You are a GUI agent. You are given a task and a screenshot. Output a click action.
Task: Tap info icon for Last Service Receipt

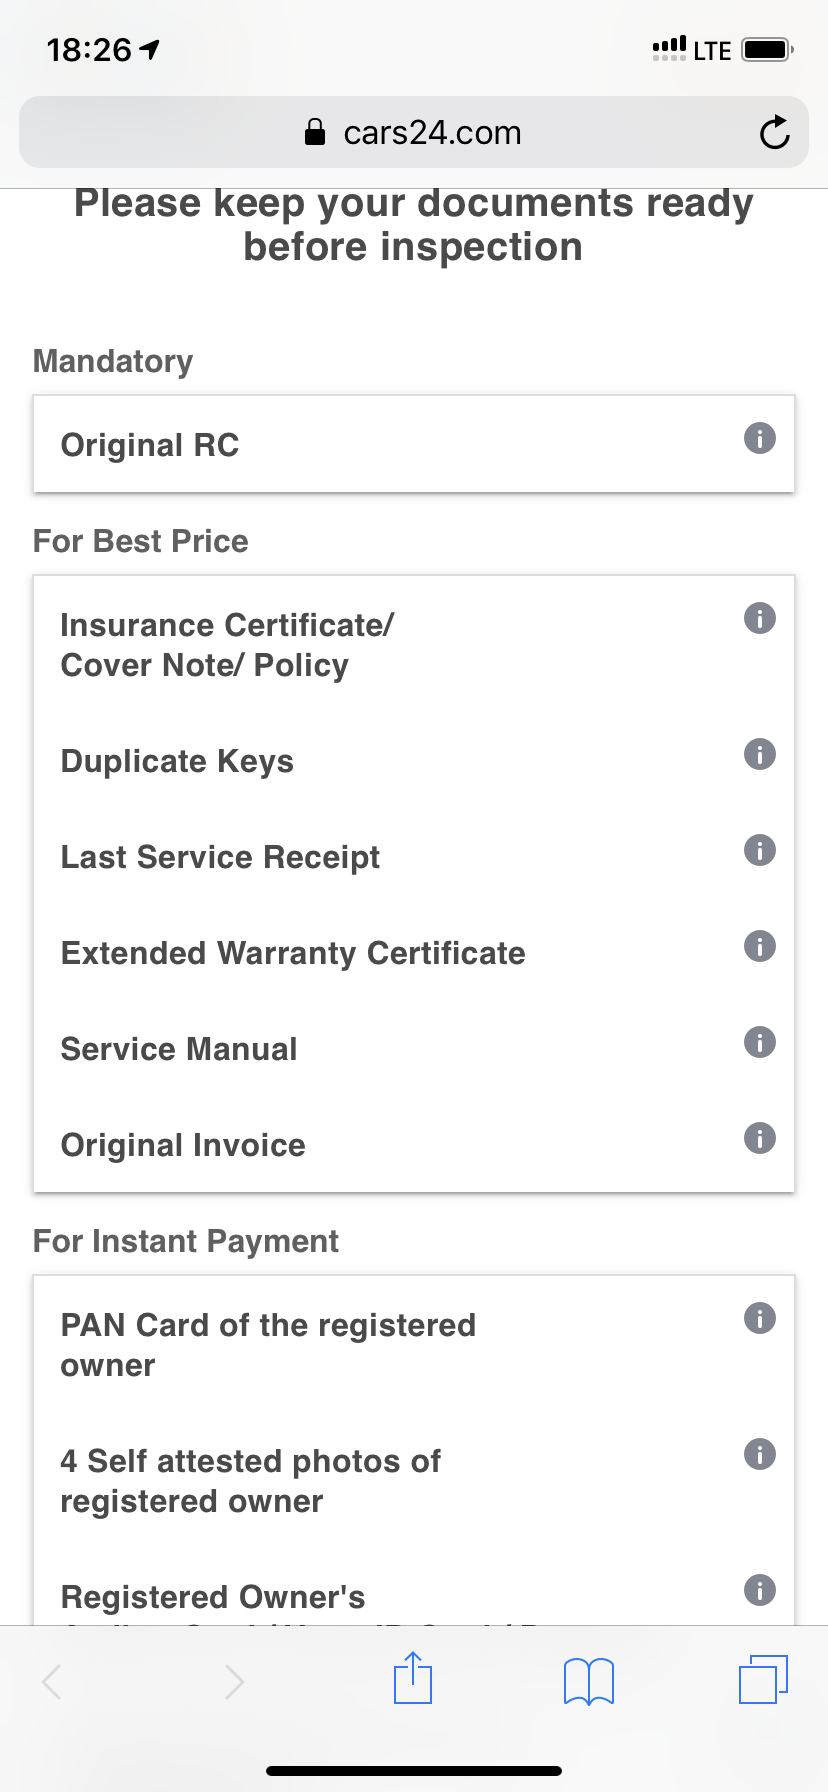(x=760, y=850)
